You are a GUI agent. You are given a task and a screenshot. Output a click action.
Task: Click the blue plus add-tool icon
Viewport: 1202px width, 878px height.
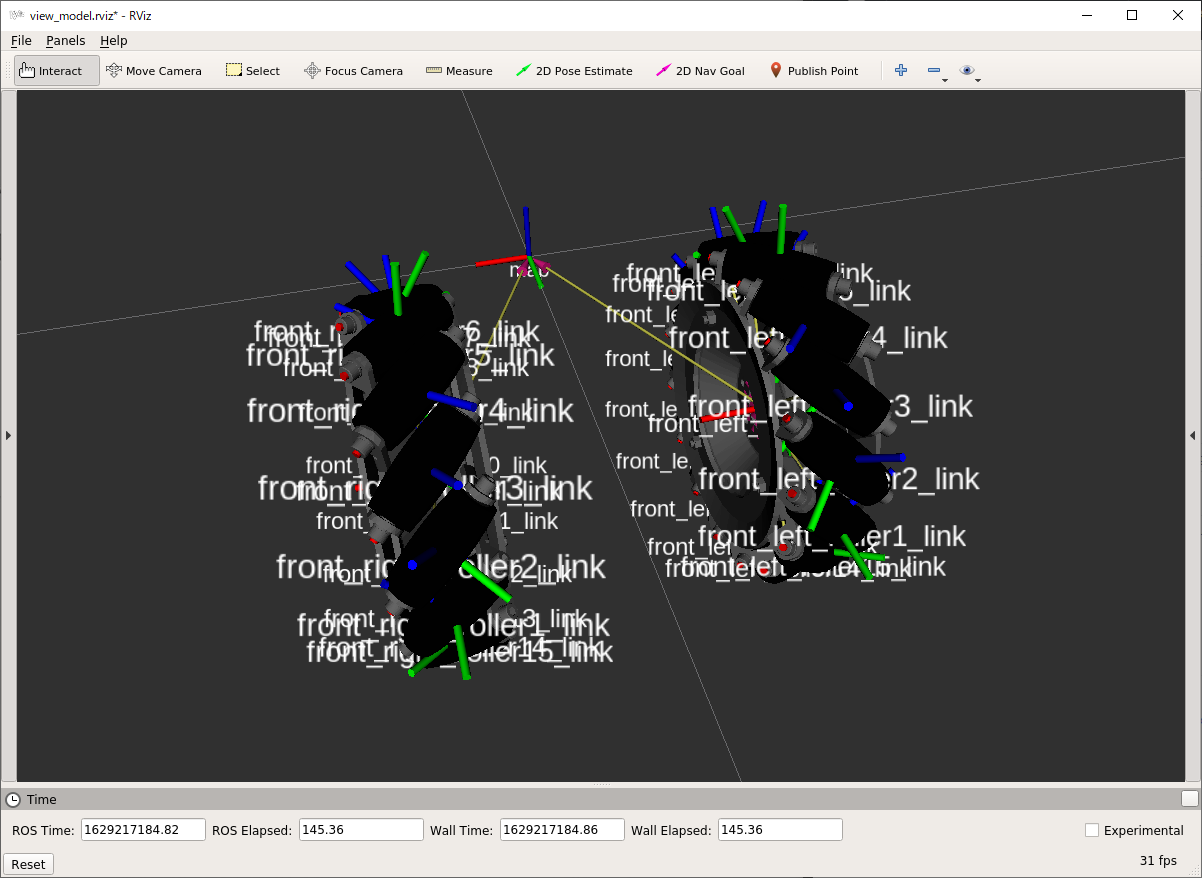901,70
